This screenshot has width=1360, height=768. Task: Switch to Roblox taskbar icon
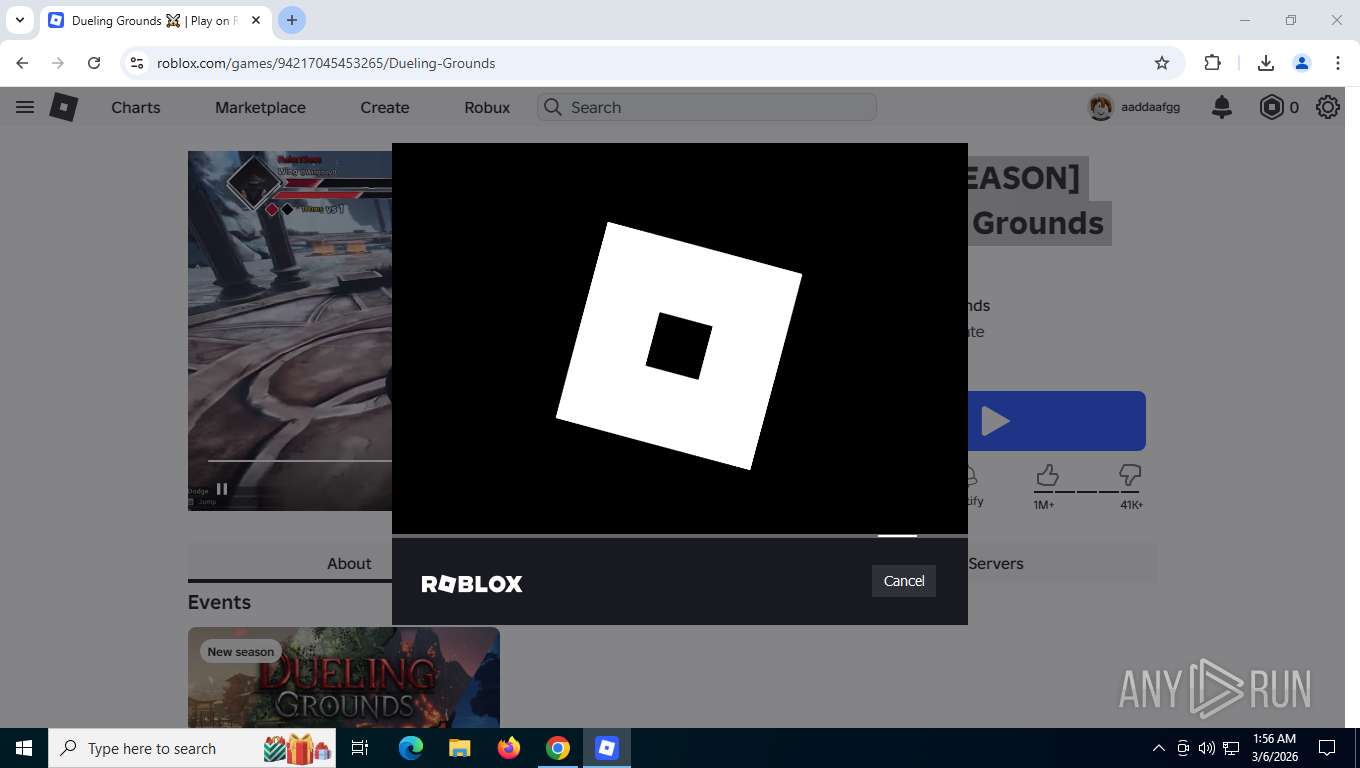pos(607,748)
